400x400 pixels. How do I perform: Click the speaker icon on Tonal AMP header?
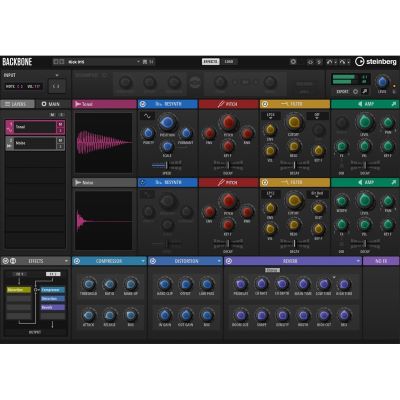click(x=360, y=104)
